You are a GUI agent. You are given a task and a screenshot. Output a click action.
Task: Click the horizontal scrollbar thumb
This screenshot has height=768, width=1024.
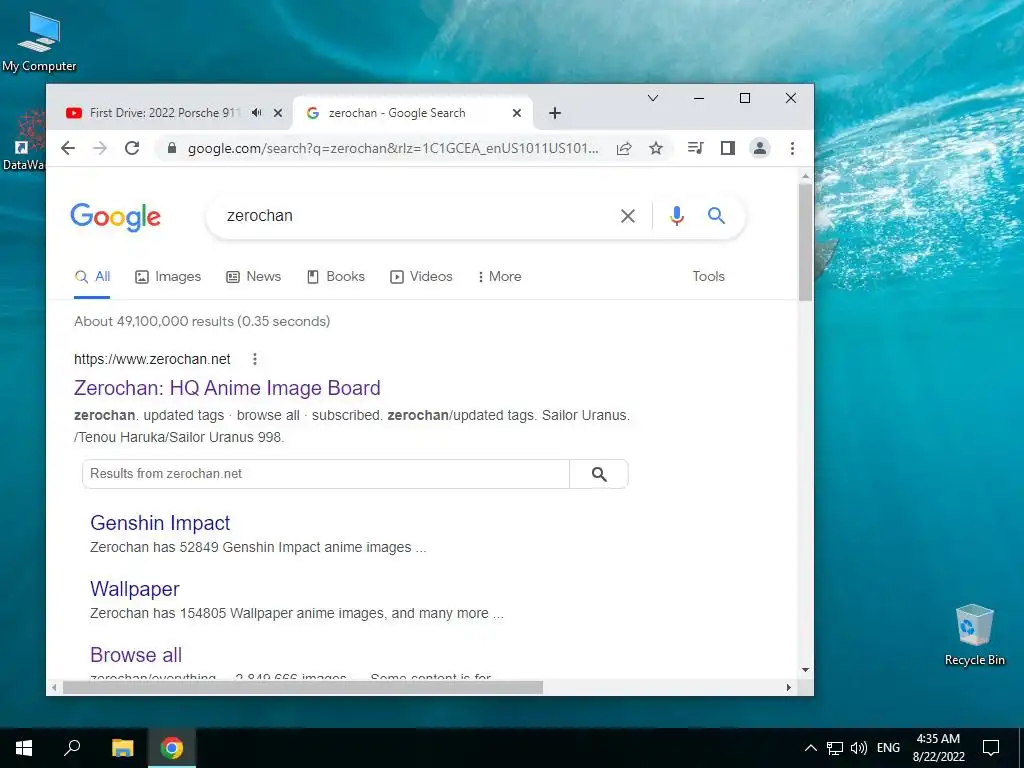pyautogui.click(x=303, y=688)
